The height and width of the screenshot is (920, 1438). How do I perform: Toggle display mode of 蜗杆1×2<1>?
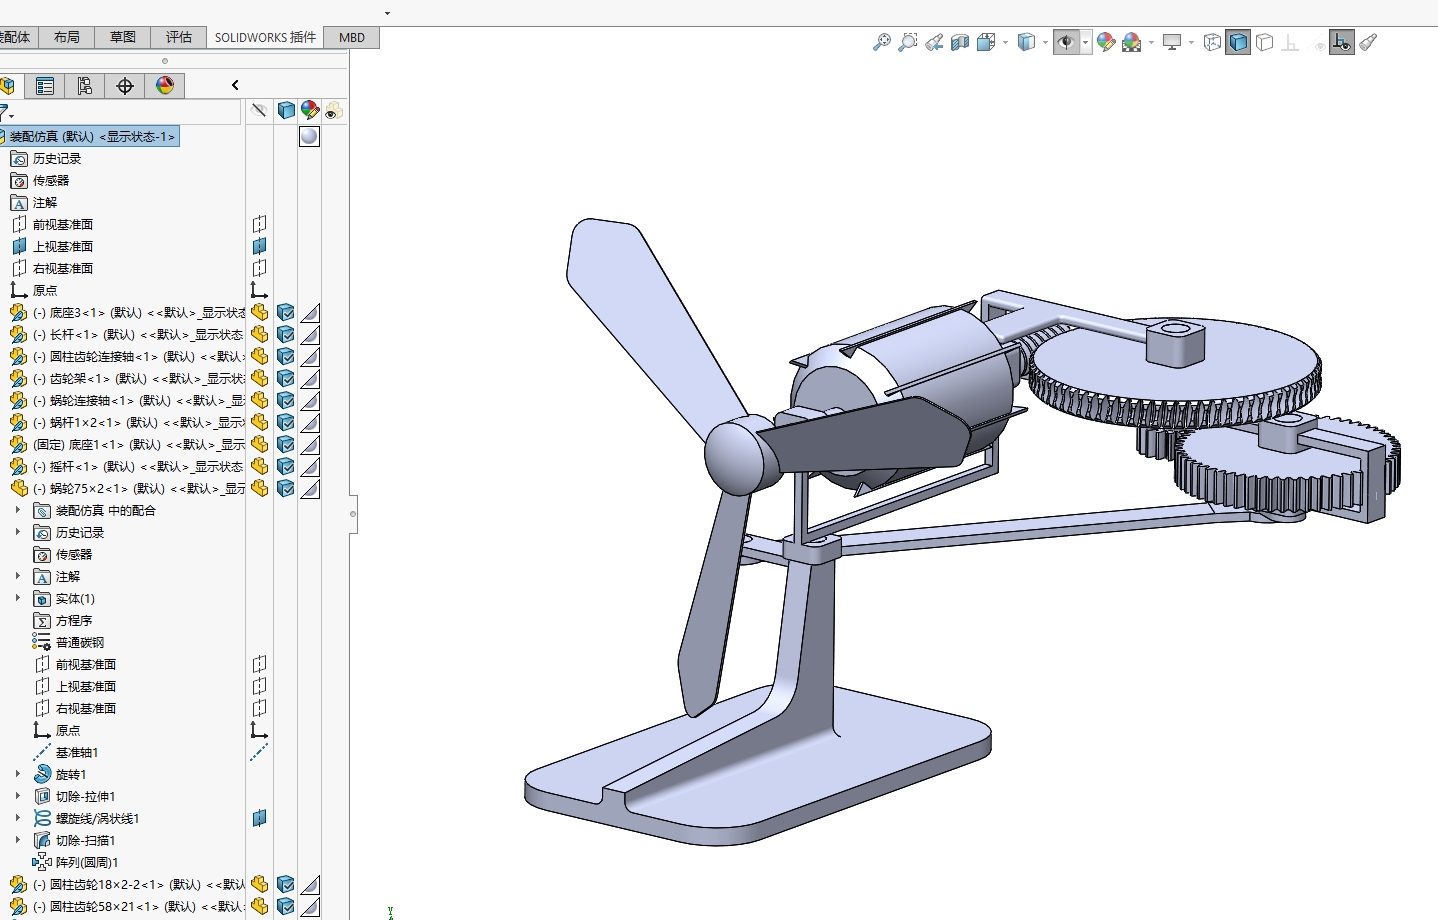(286, 422)
